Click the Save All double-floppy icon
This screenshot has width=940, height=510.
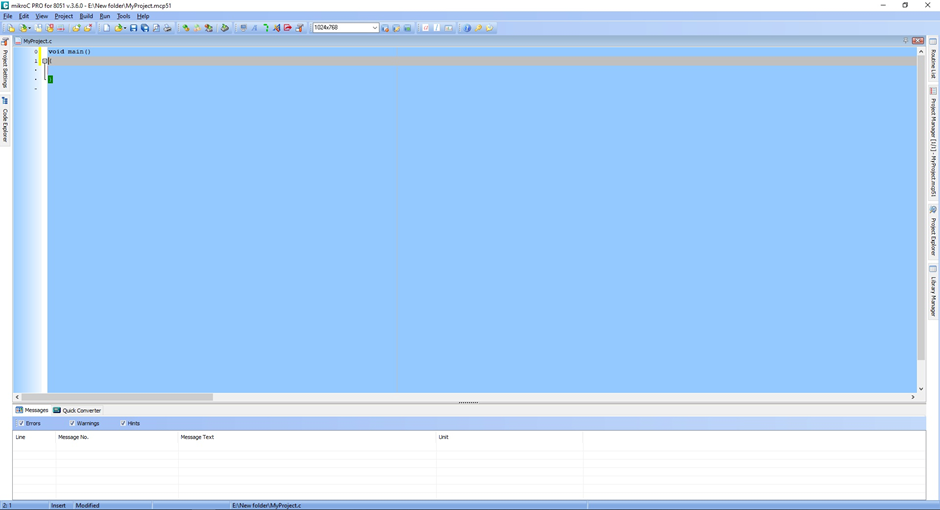[144, 28]
